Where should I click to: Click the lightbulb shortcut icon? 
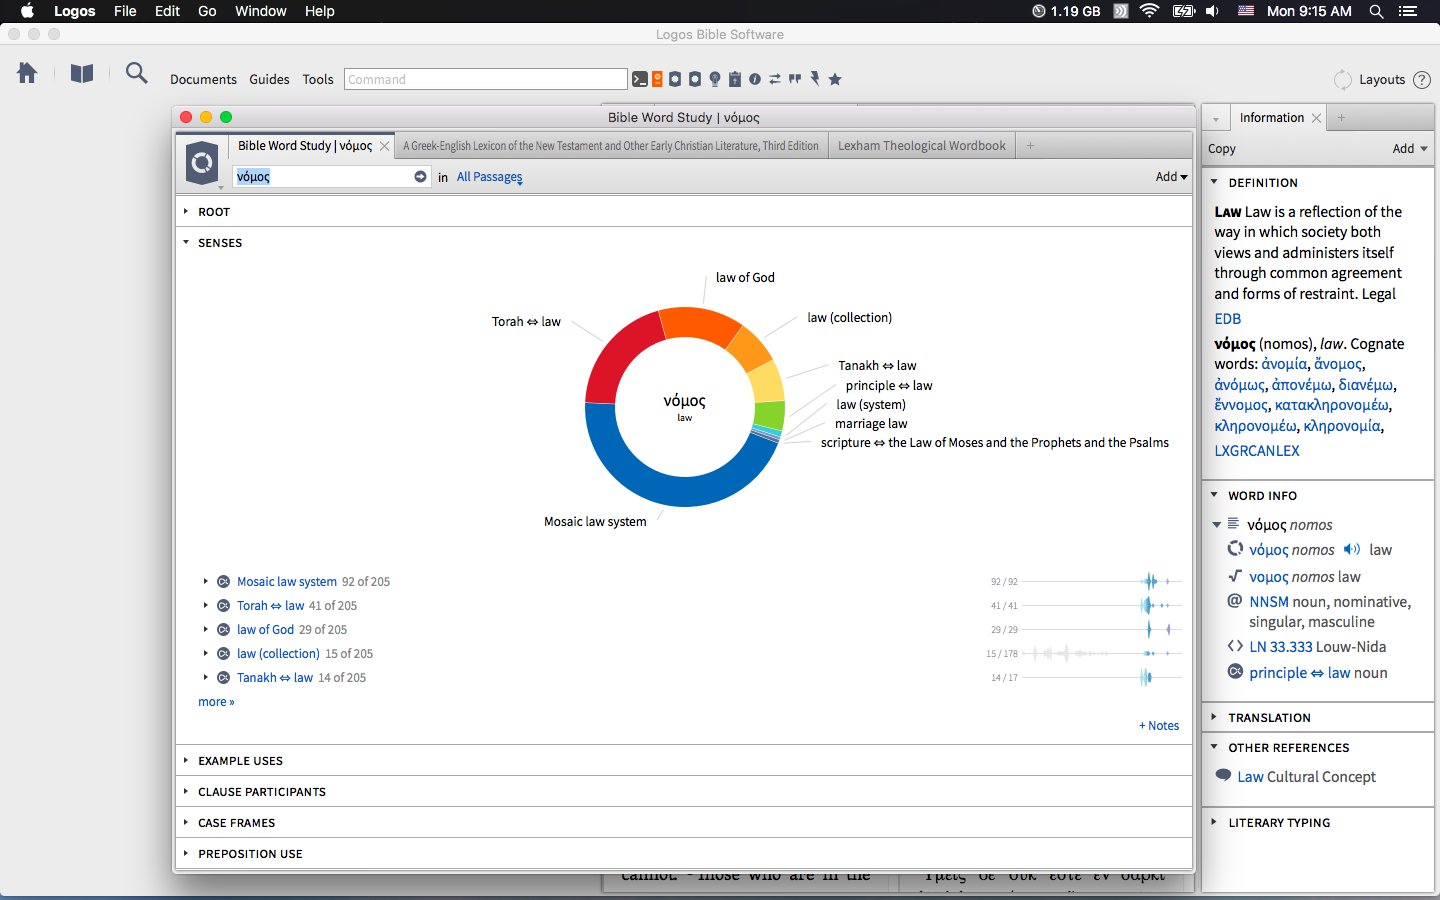point(715,79)
